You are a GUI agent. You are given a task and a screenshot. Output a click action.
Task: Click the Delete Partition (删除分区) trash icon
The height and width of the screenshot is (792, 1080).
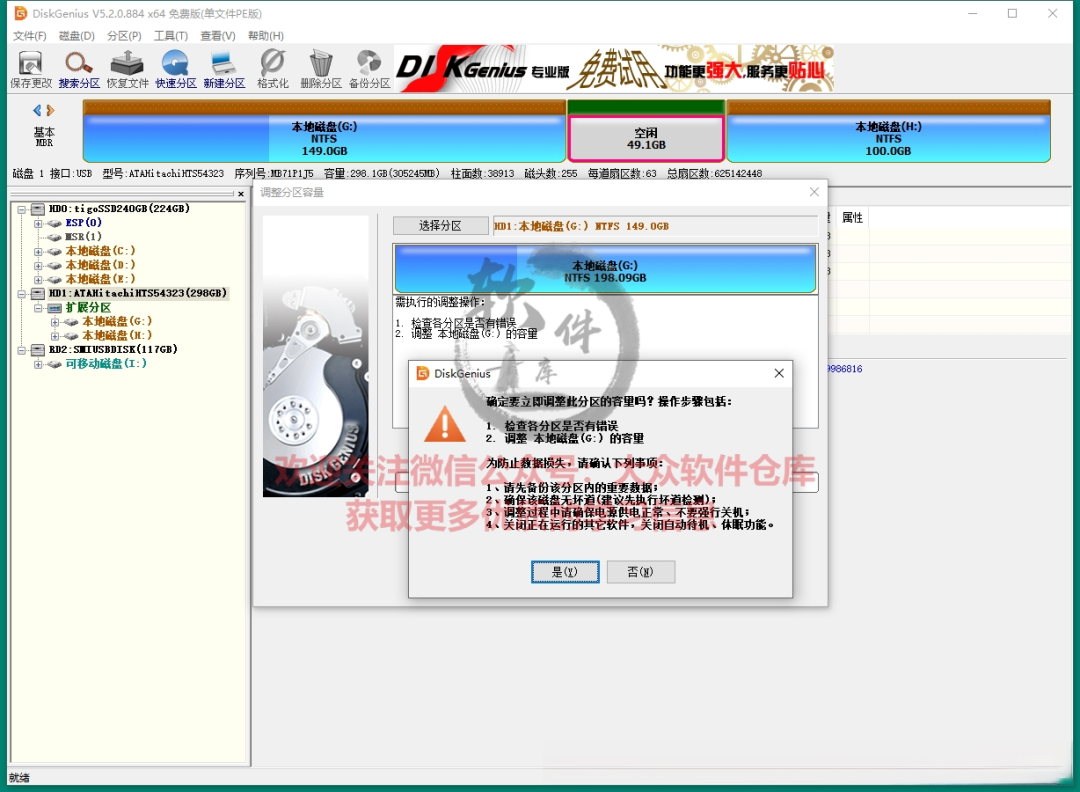click(x=321, y=70)
